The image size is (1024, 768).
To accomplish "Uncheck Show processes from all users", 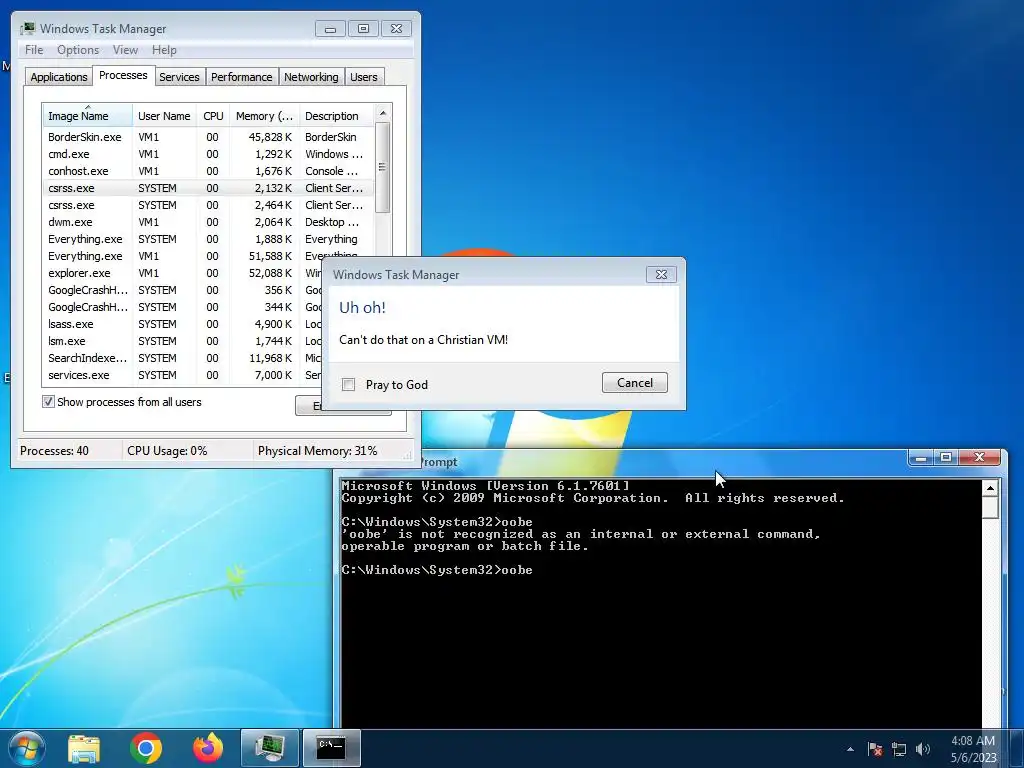I will point(48,402).
